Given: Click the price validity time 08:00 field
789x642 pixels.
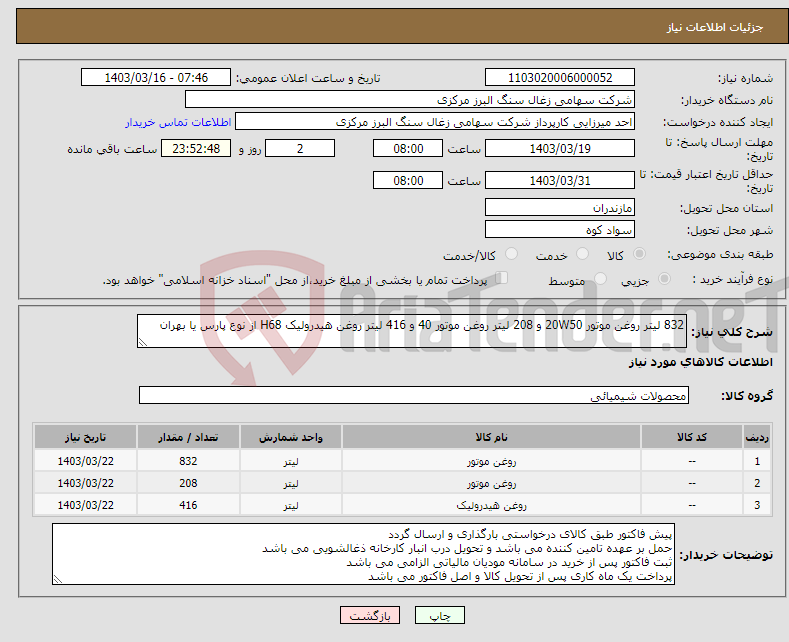Looking at the screenshot, I should [x=408, y=180].
